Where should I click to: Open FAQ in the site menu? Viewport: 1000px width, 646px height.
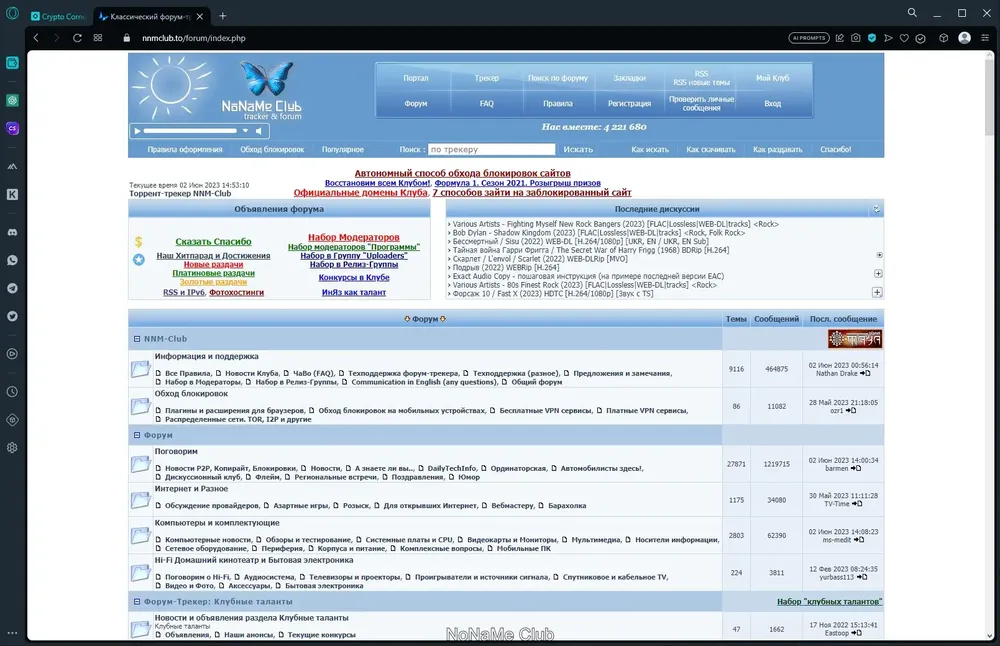coord(487,103)
